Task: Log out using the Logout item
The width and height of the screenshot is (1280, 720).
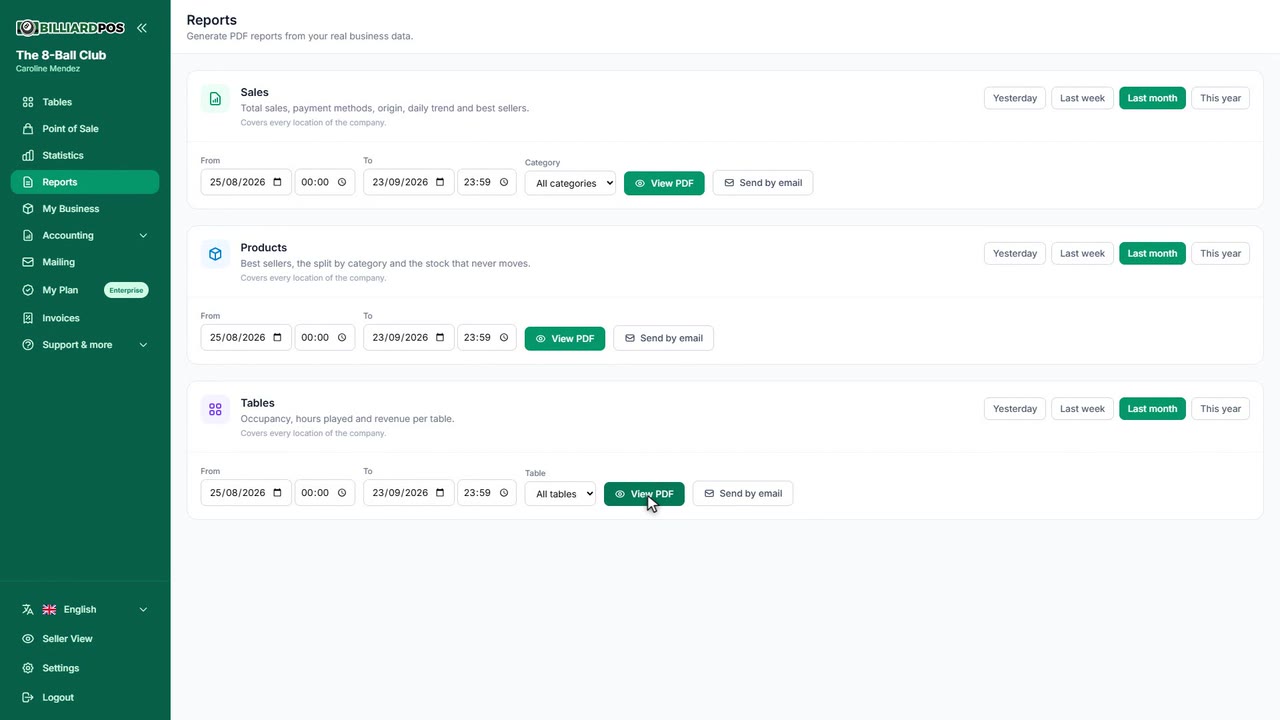Action: pos(85,697)
